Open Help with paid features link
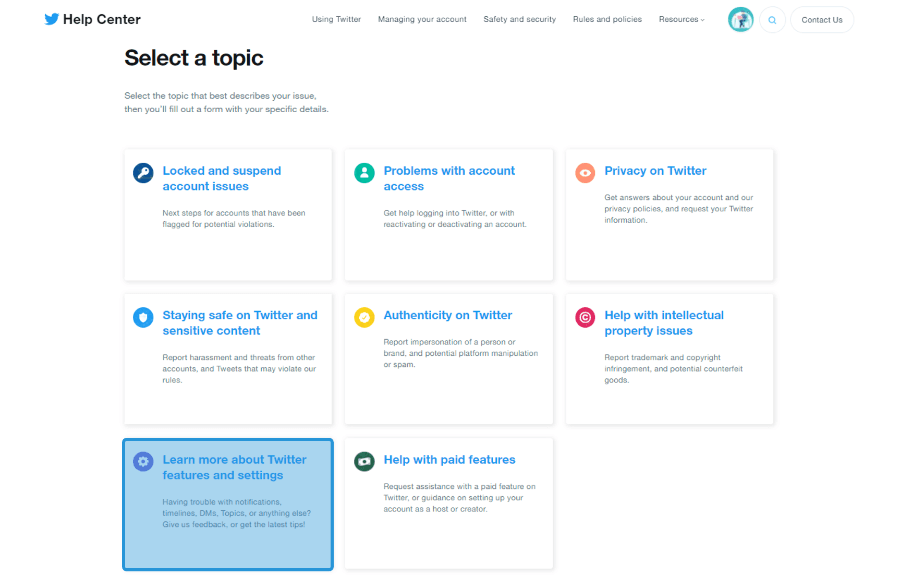Screen dimensions: 900x587 click(x=449, y=460)
